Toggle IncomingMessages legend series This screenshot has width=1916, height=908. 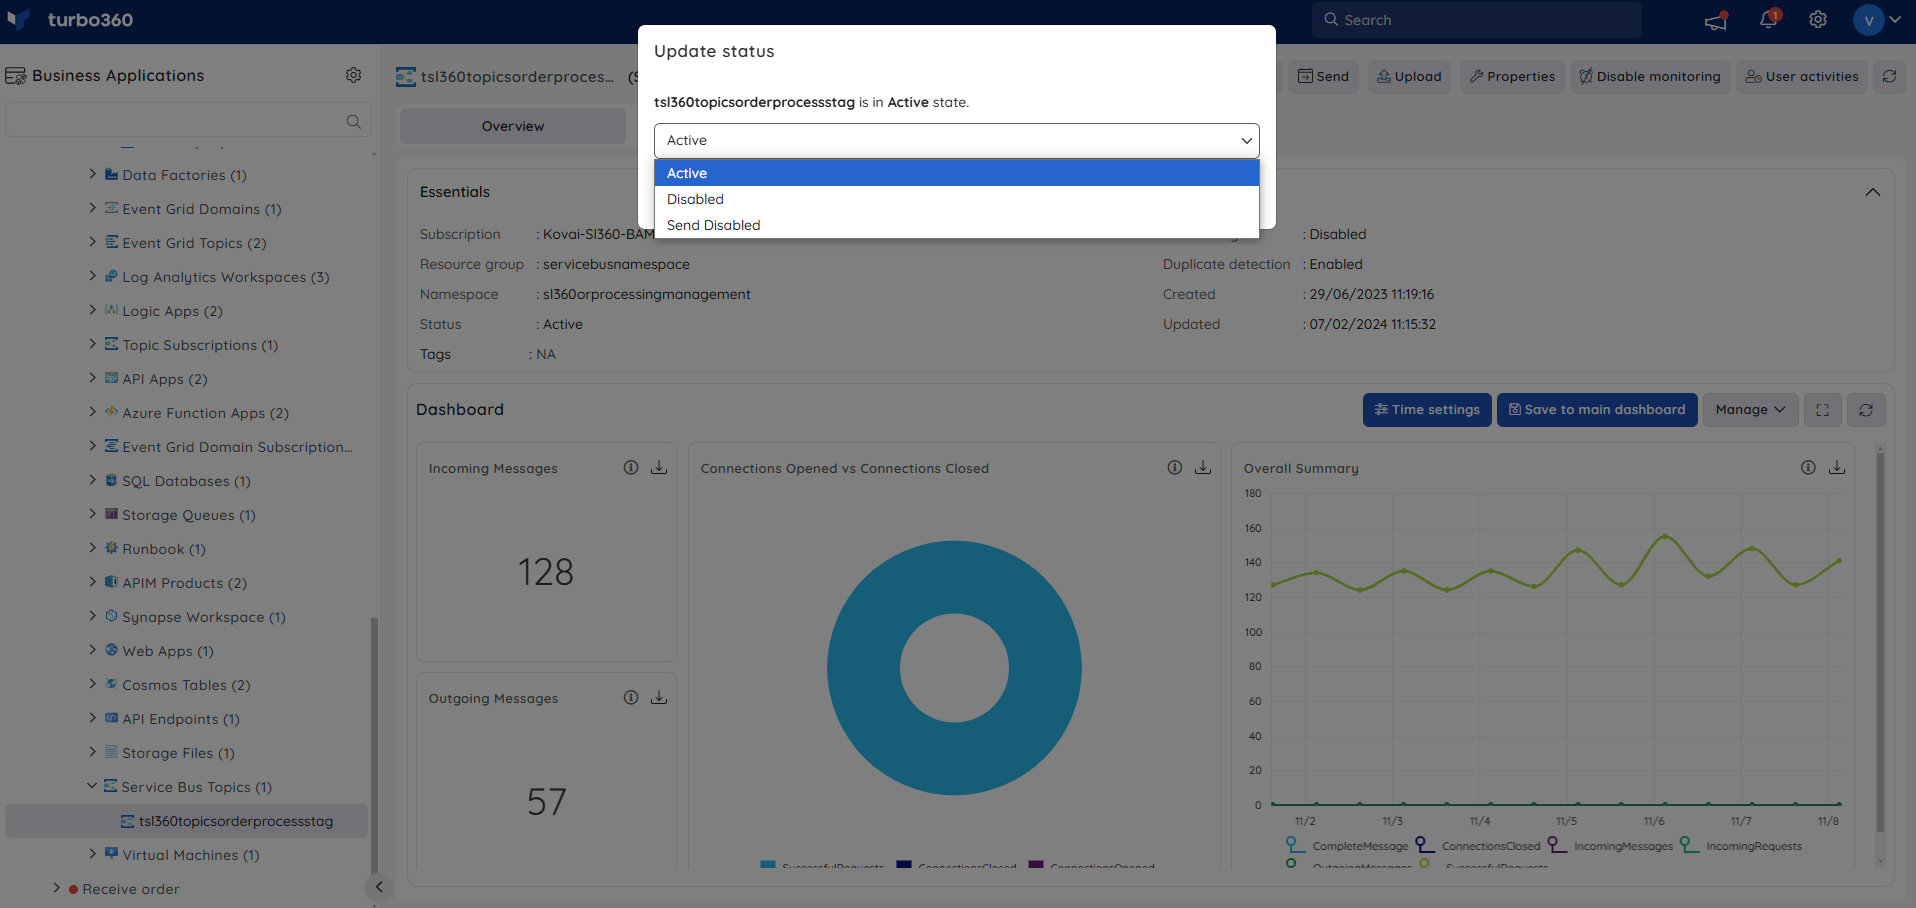tap(1610, 846)
